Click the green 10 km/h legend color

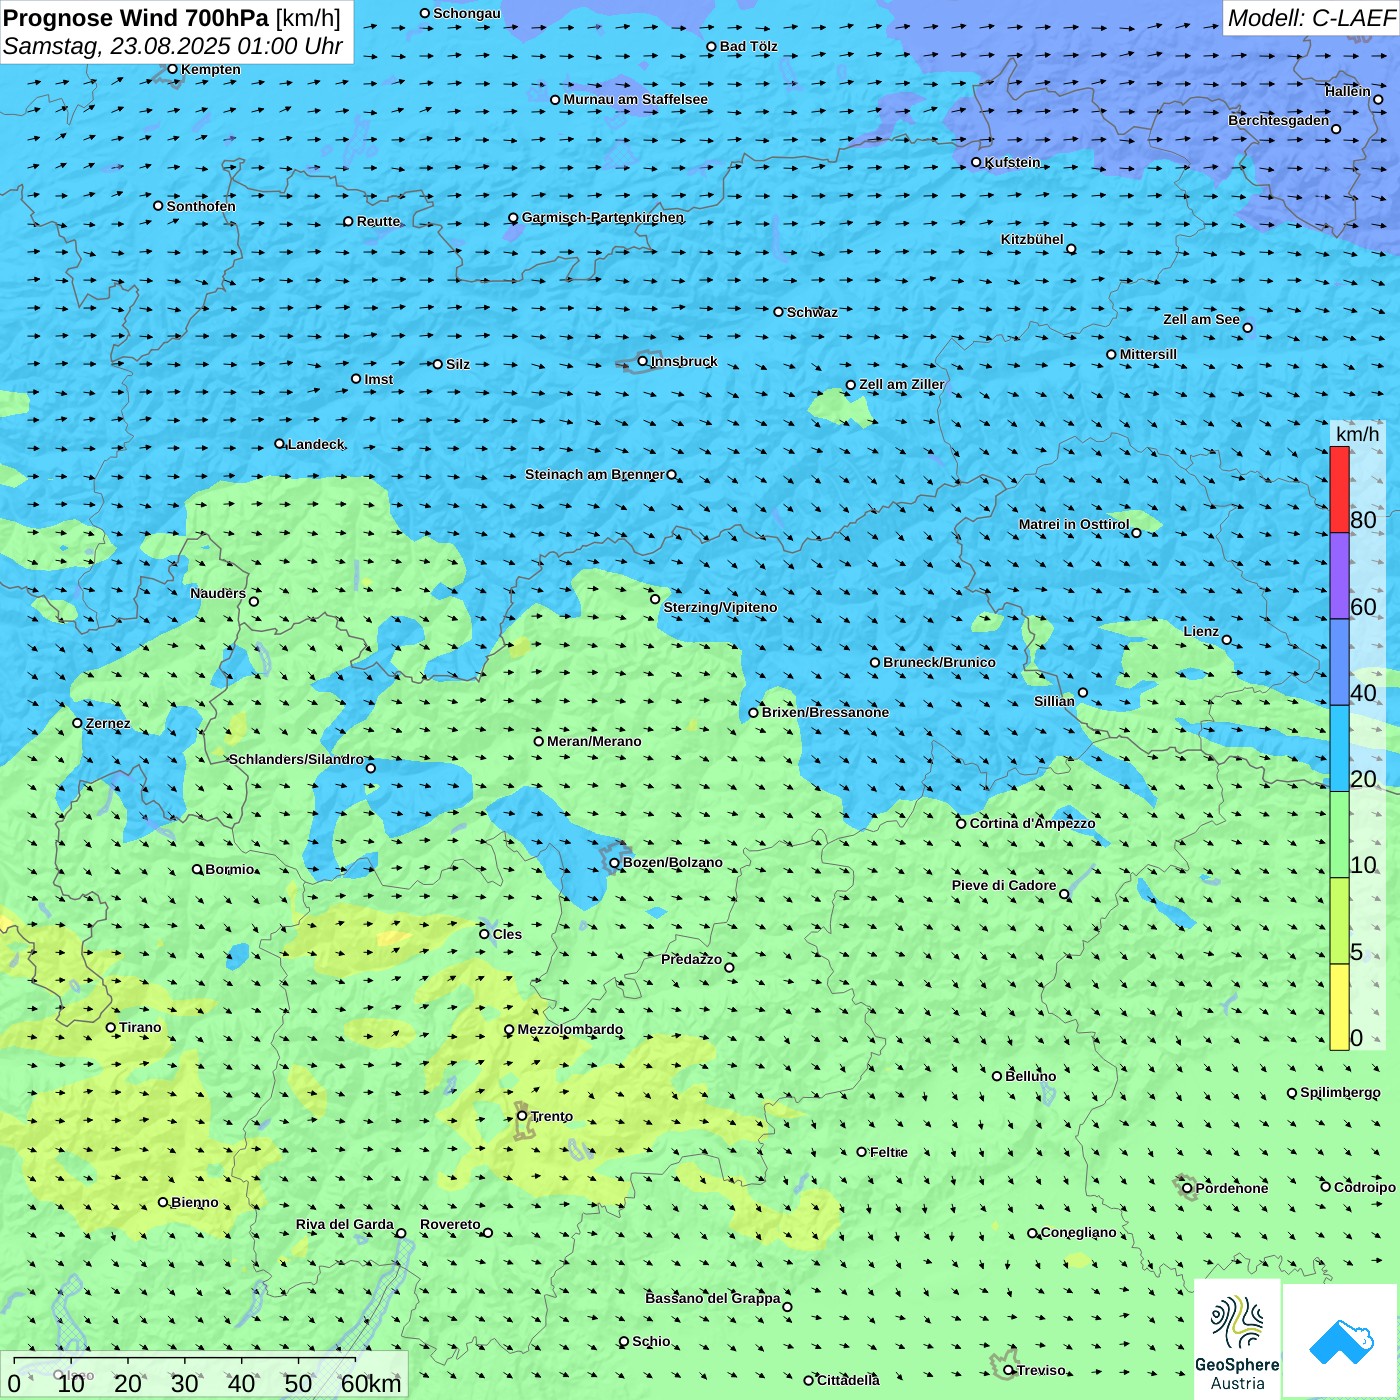point(1339,835)
